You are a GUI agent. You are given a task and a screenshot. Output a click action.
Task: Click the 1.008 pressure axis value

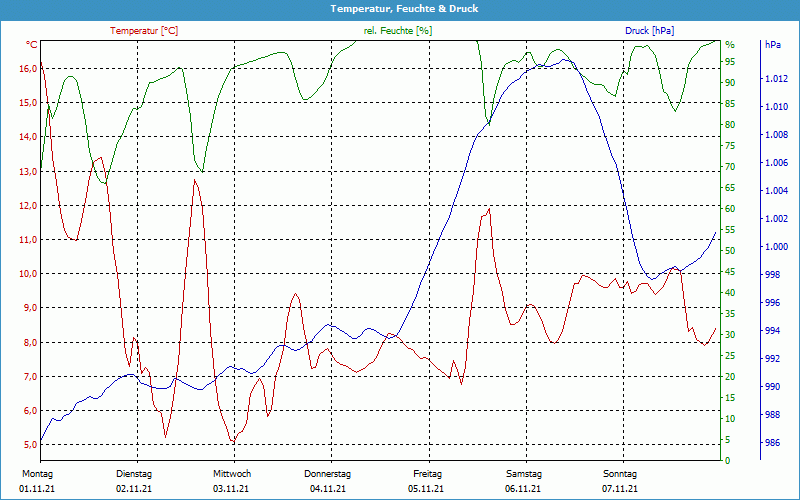(777, 135)
